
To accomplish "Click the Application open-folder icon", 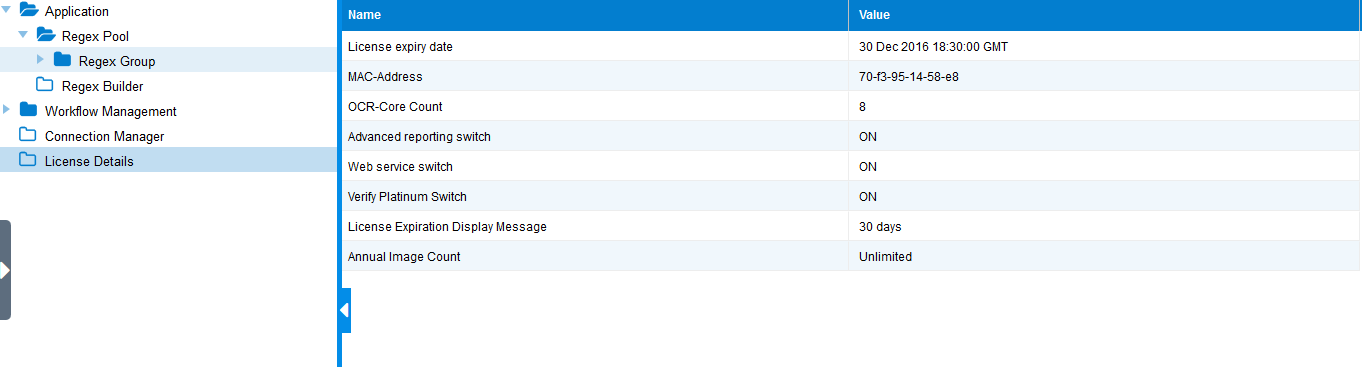I will point(28,11).
